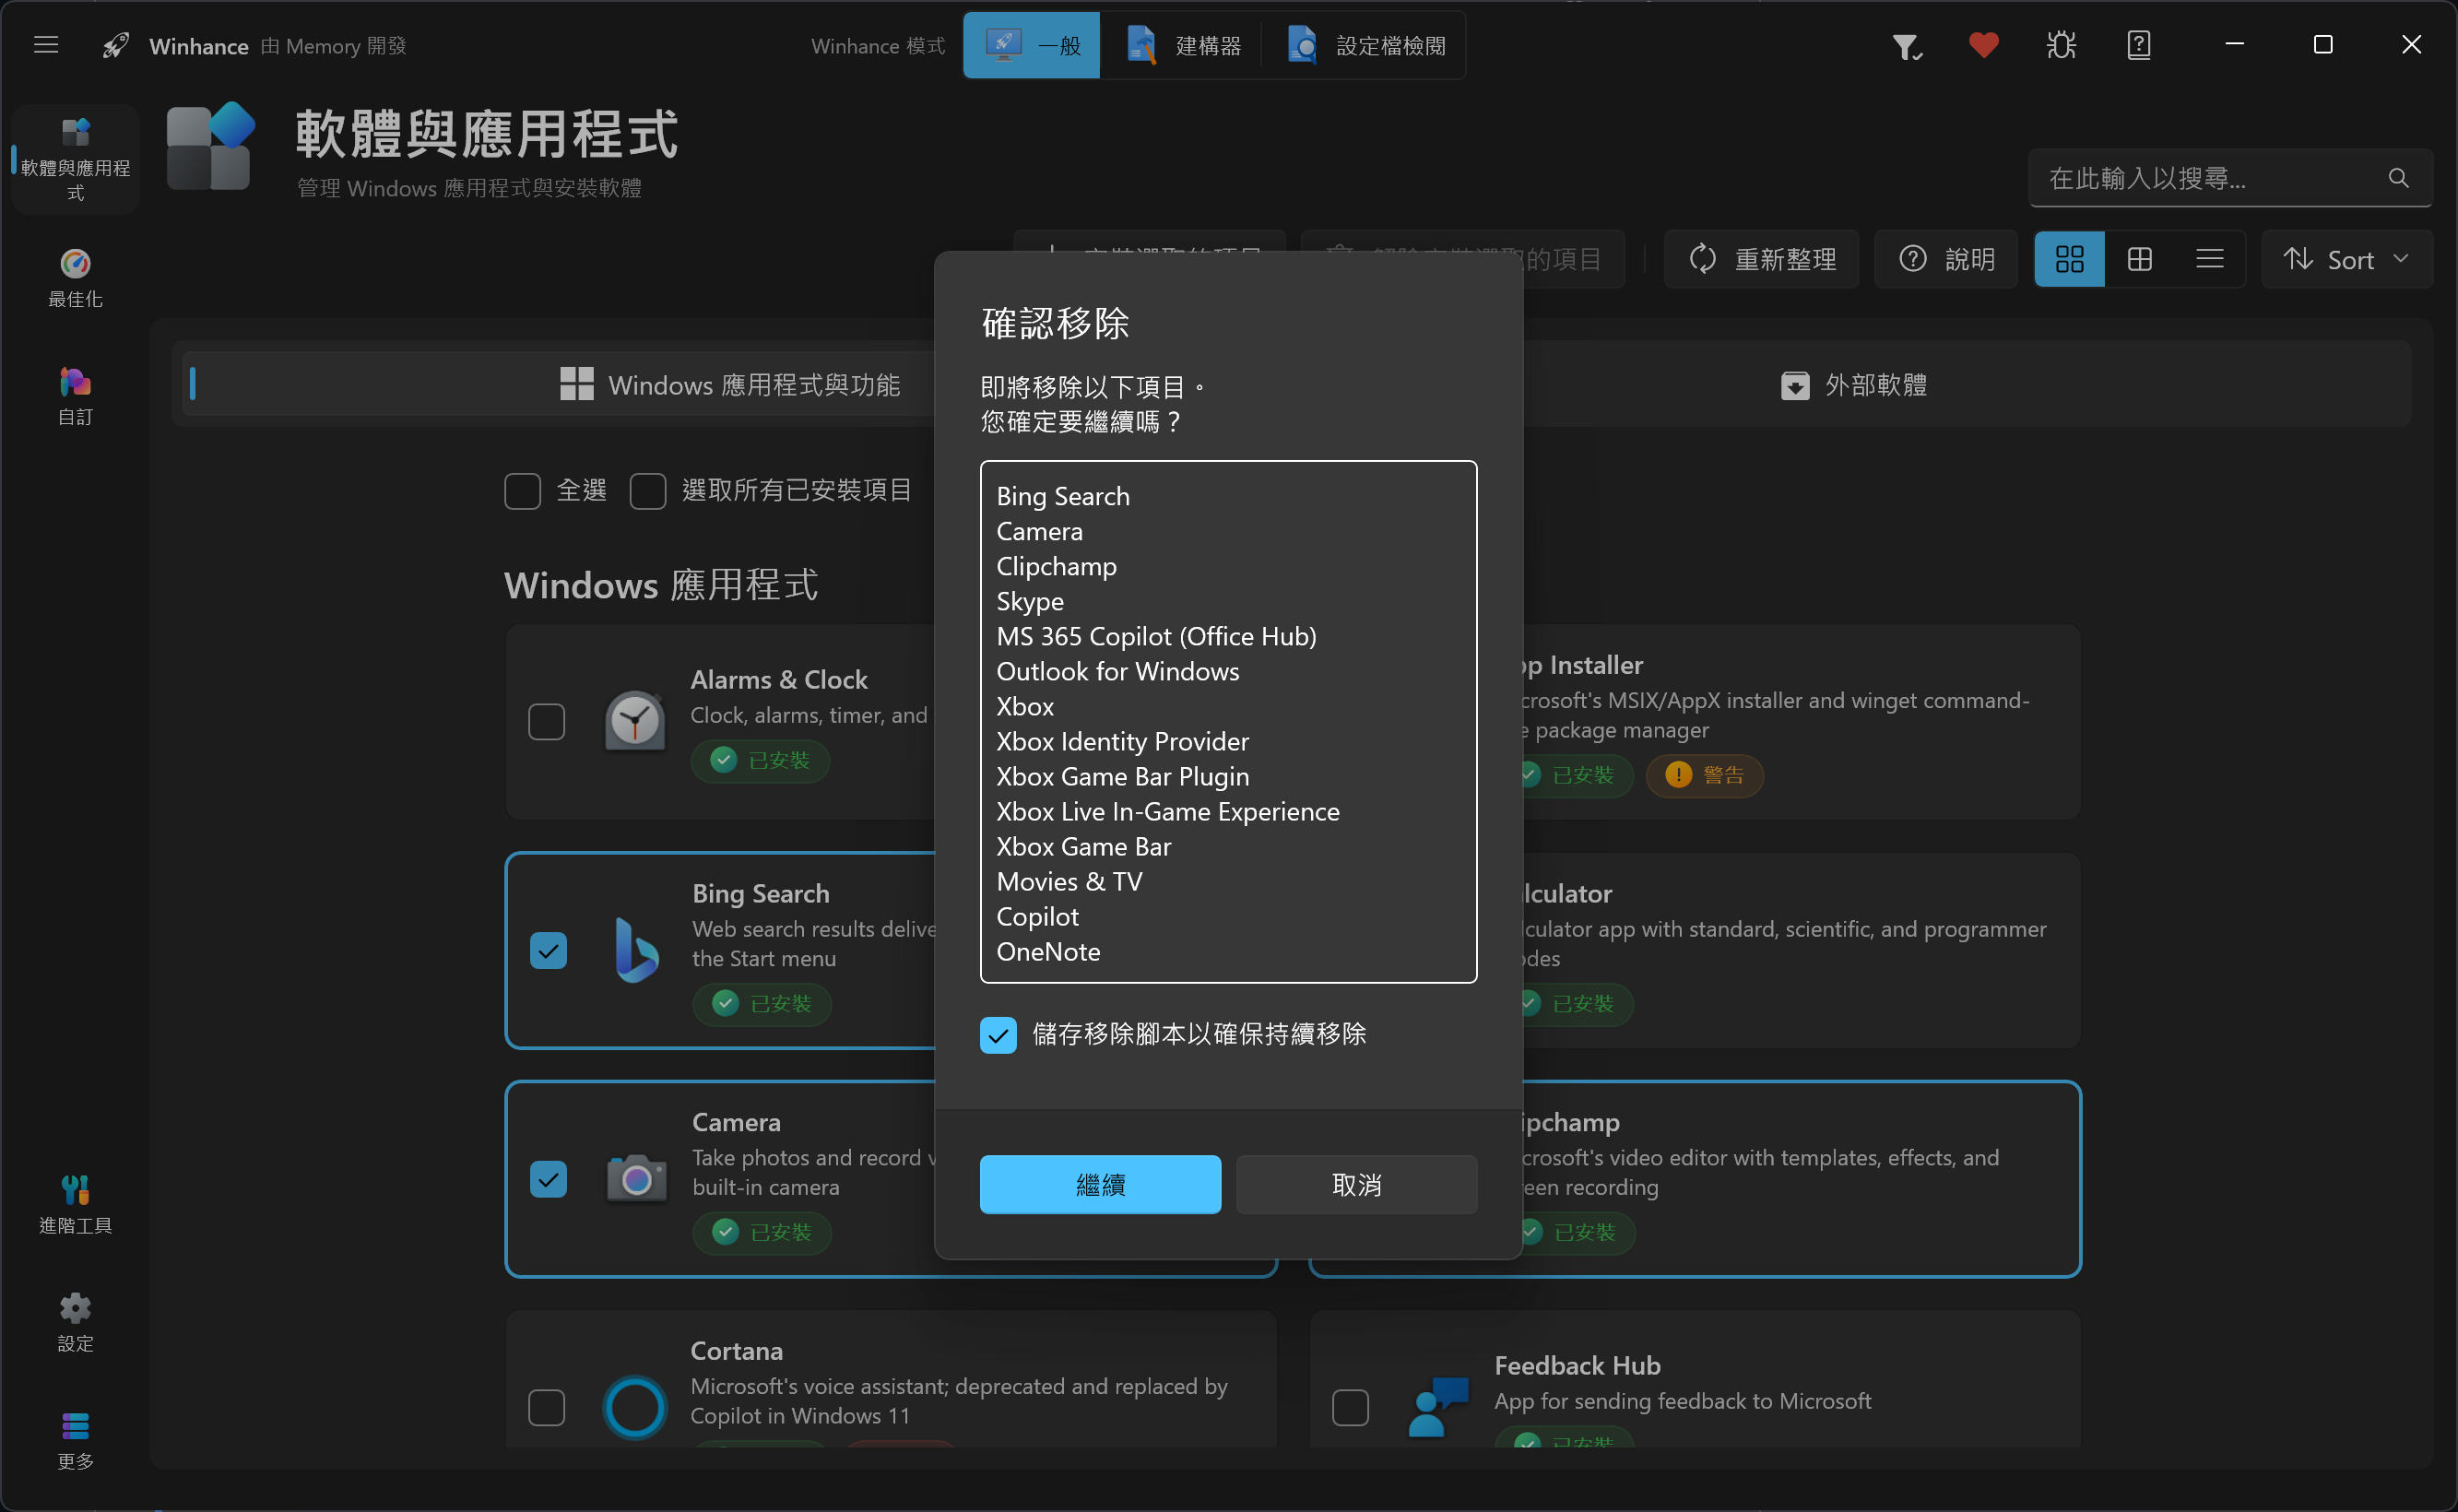The height and width of the screenshot is (1512, 2458).
Task: Click the 已安裝 badge under Alarms & Clock
Action: tap(760, 760)
